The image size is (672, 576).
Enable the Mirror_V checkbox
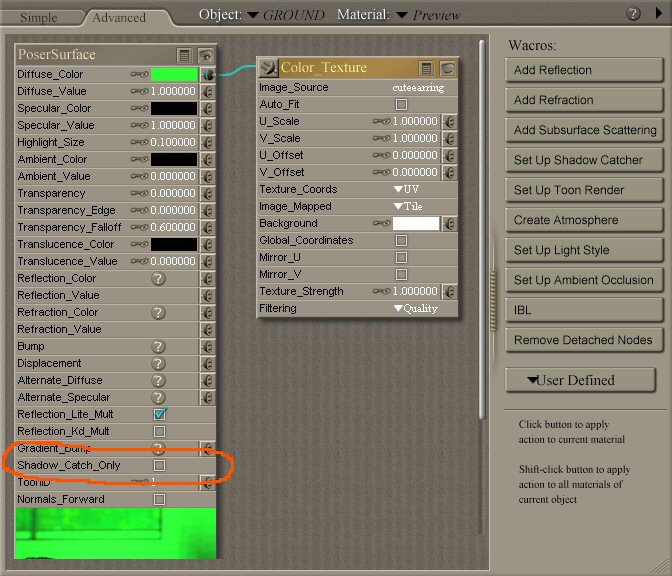[x=402, y=274]
